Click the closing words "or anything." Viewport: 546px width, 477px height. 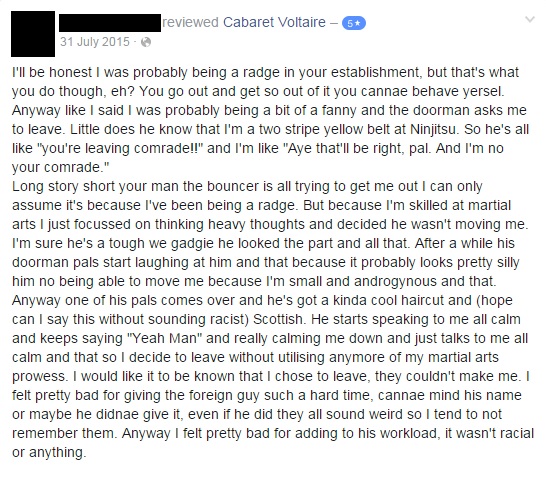(49, 453)
